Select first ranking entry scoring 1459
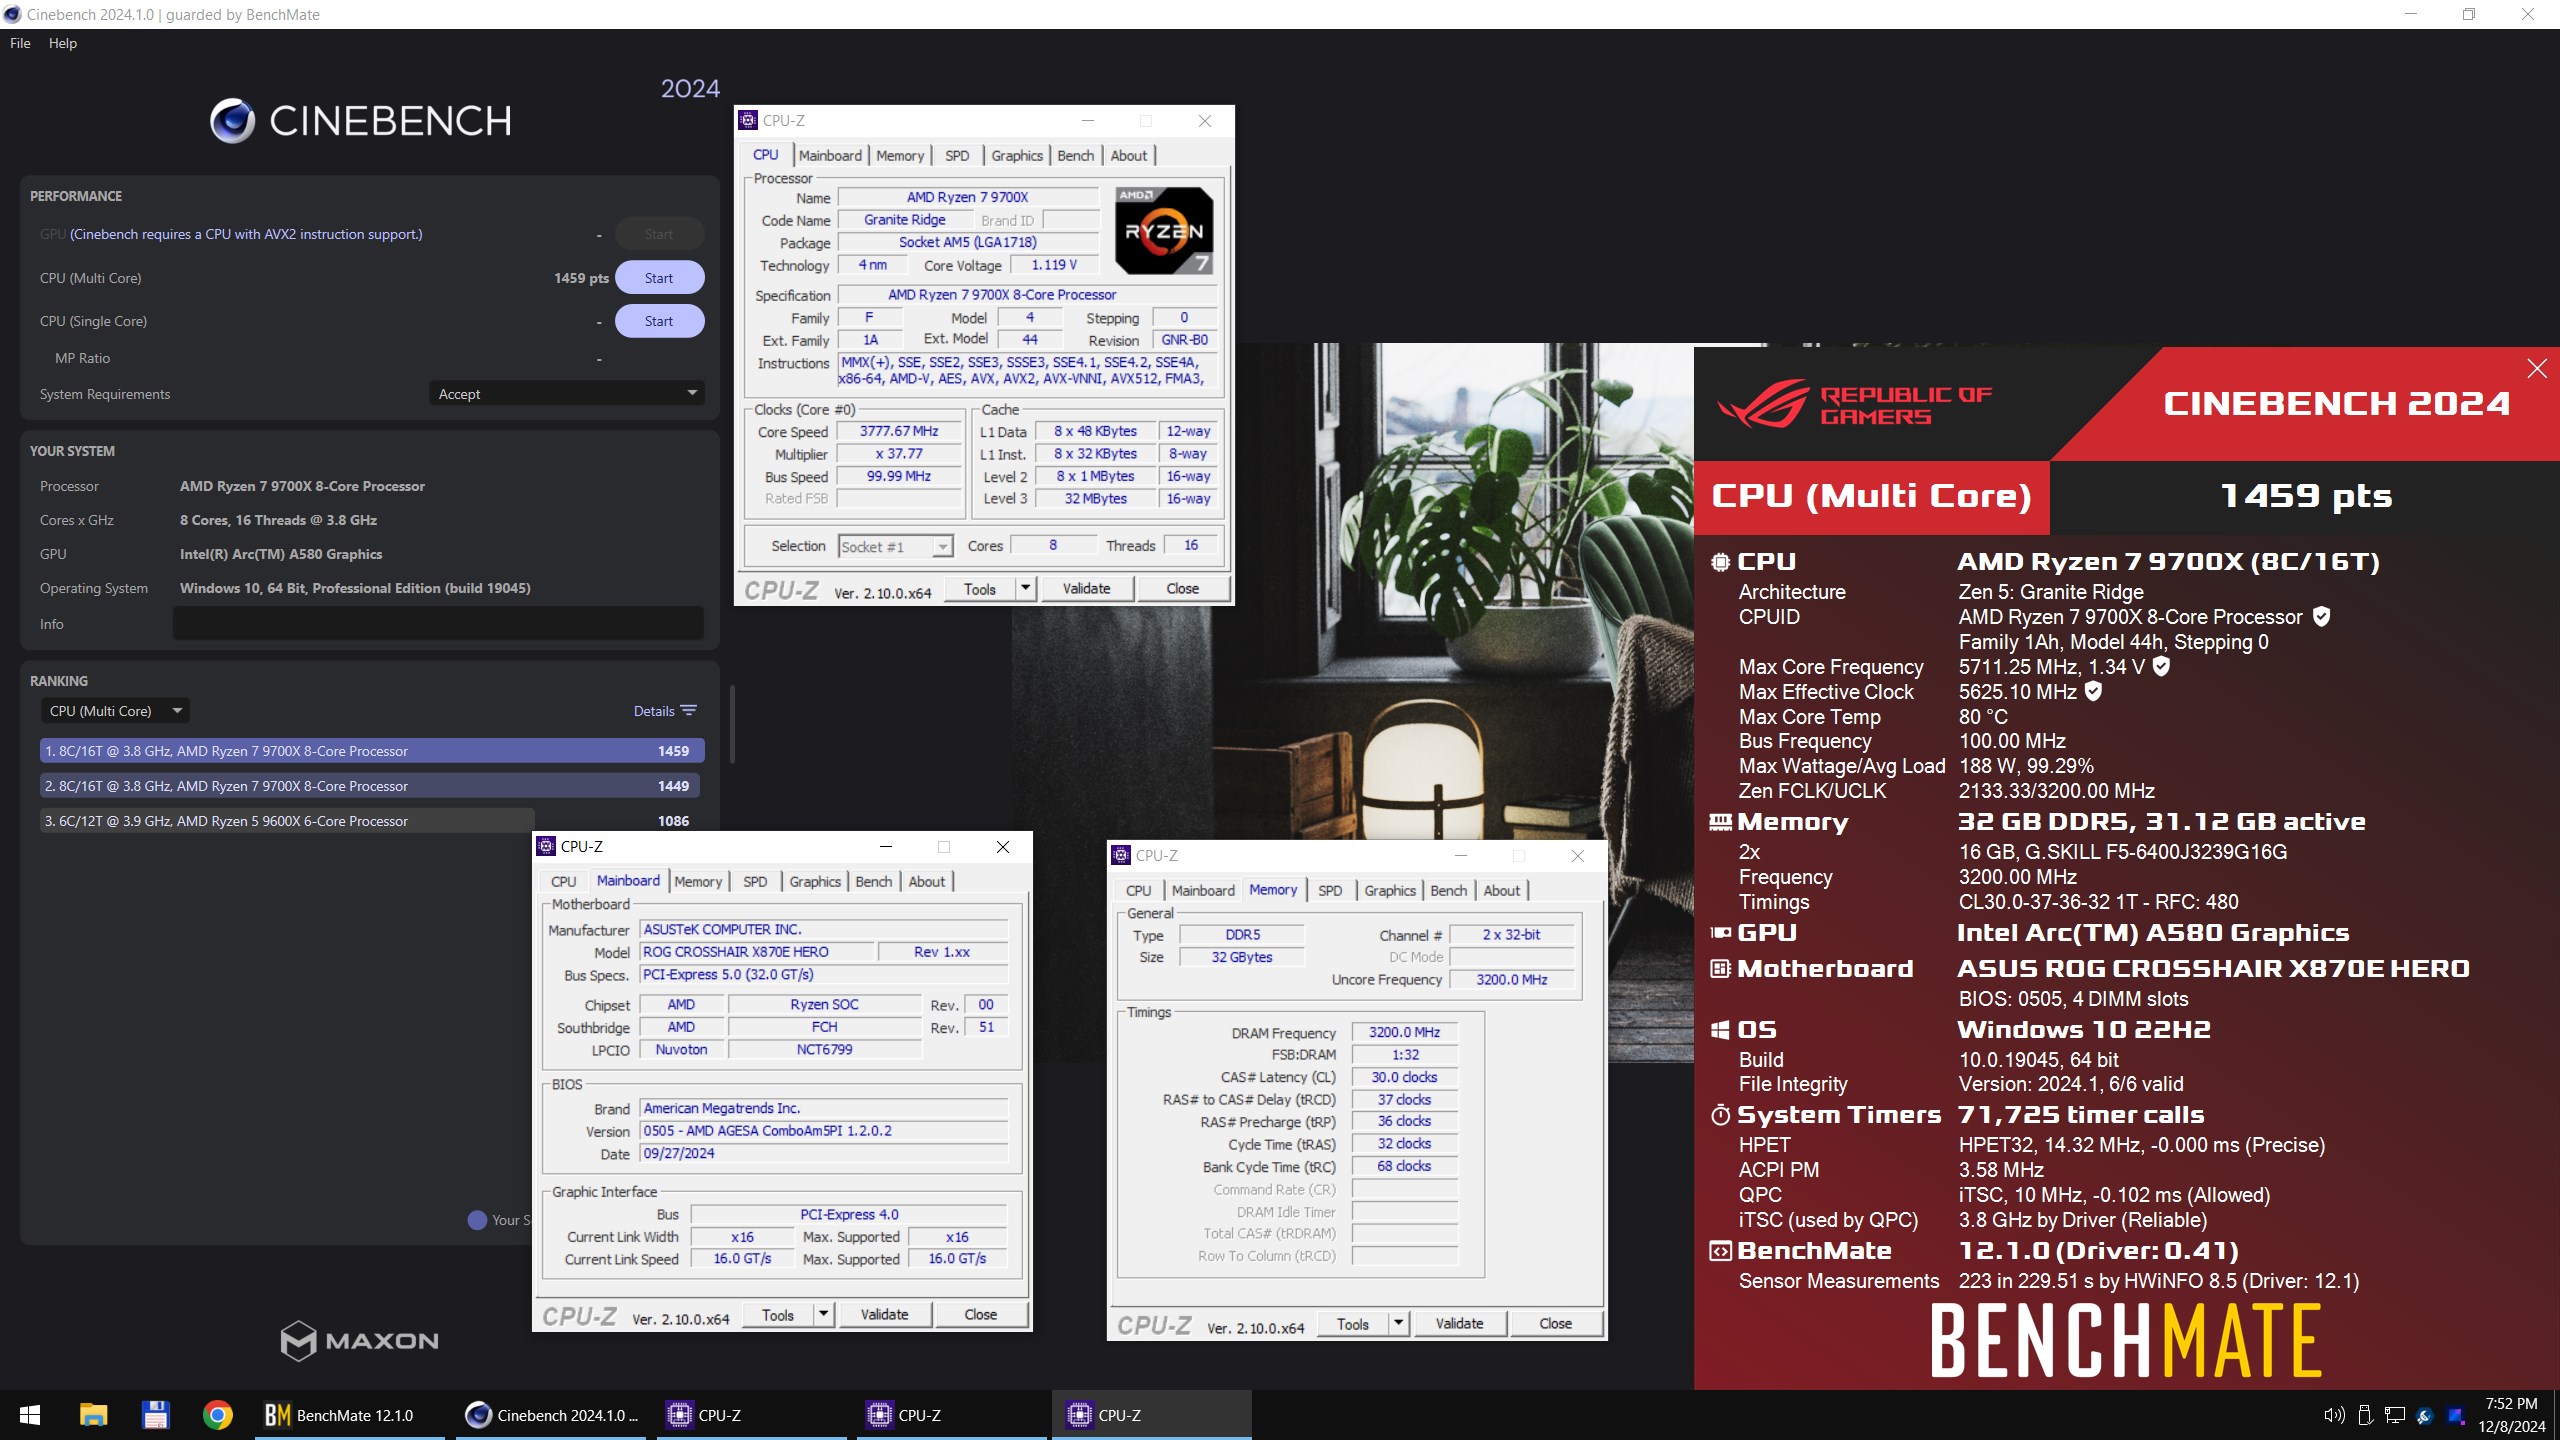2560x1440 pixels. point(372,751)
